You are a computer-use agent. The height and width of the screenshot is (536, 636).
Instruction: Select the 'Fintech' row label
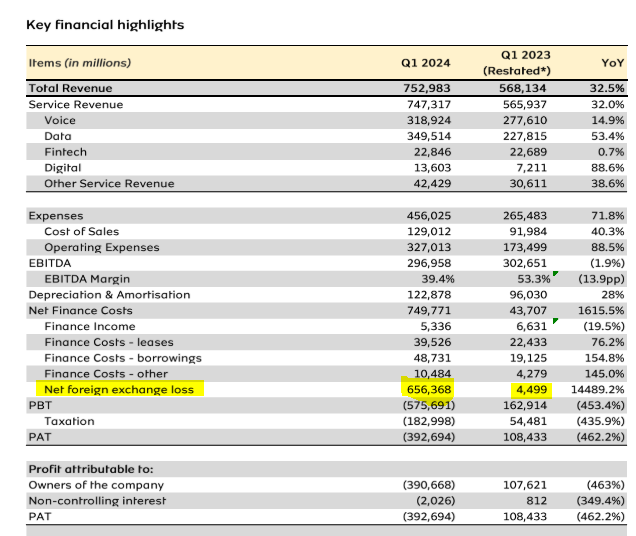coord(65,152)
